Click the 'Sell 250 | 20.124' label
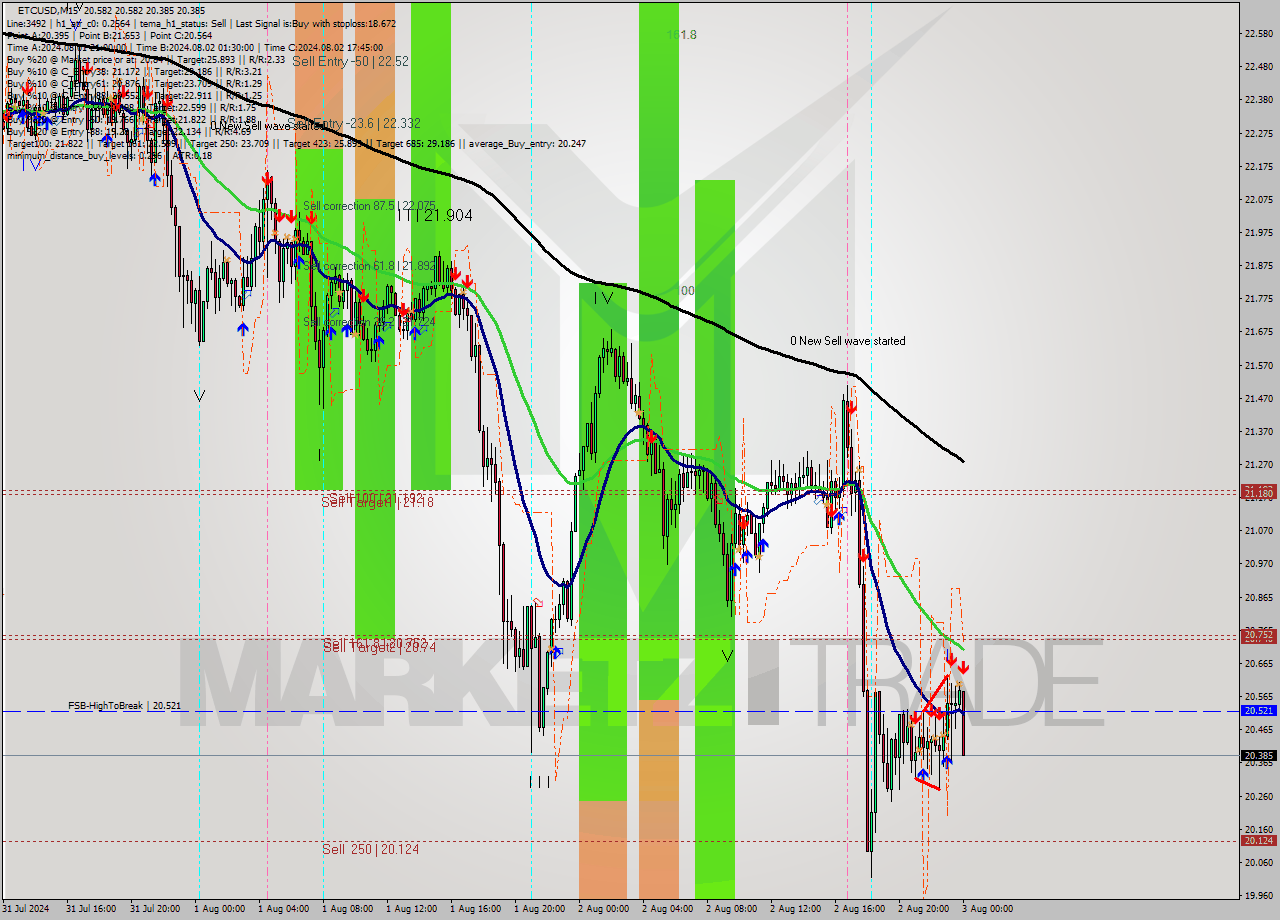This screenshot has width=1280, height=920. point(371,849)
